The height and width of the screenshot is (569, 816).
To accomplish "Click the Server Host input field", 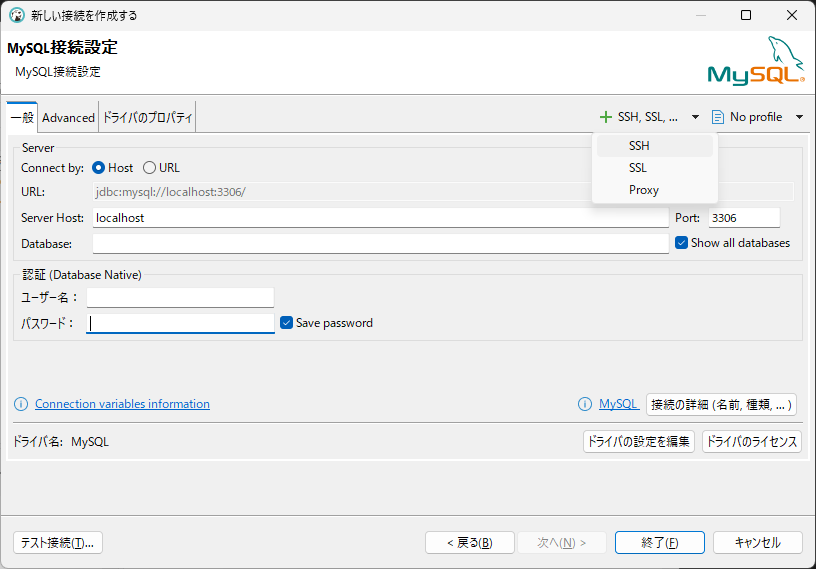I will pyautogui.click(x=380, y=218).
